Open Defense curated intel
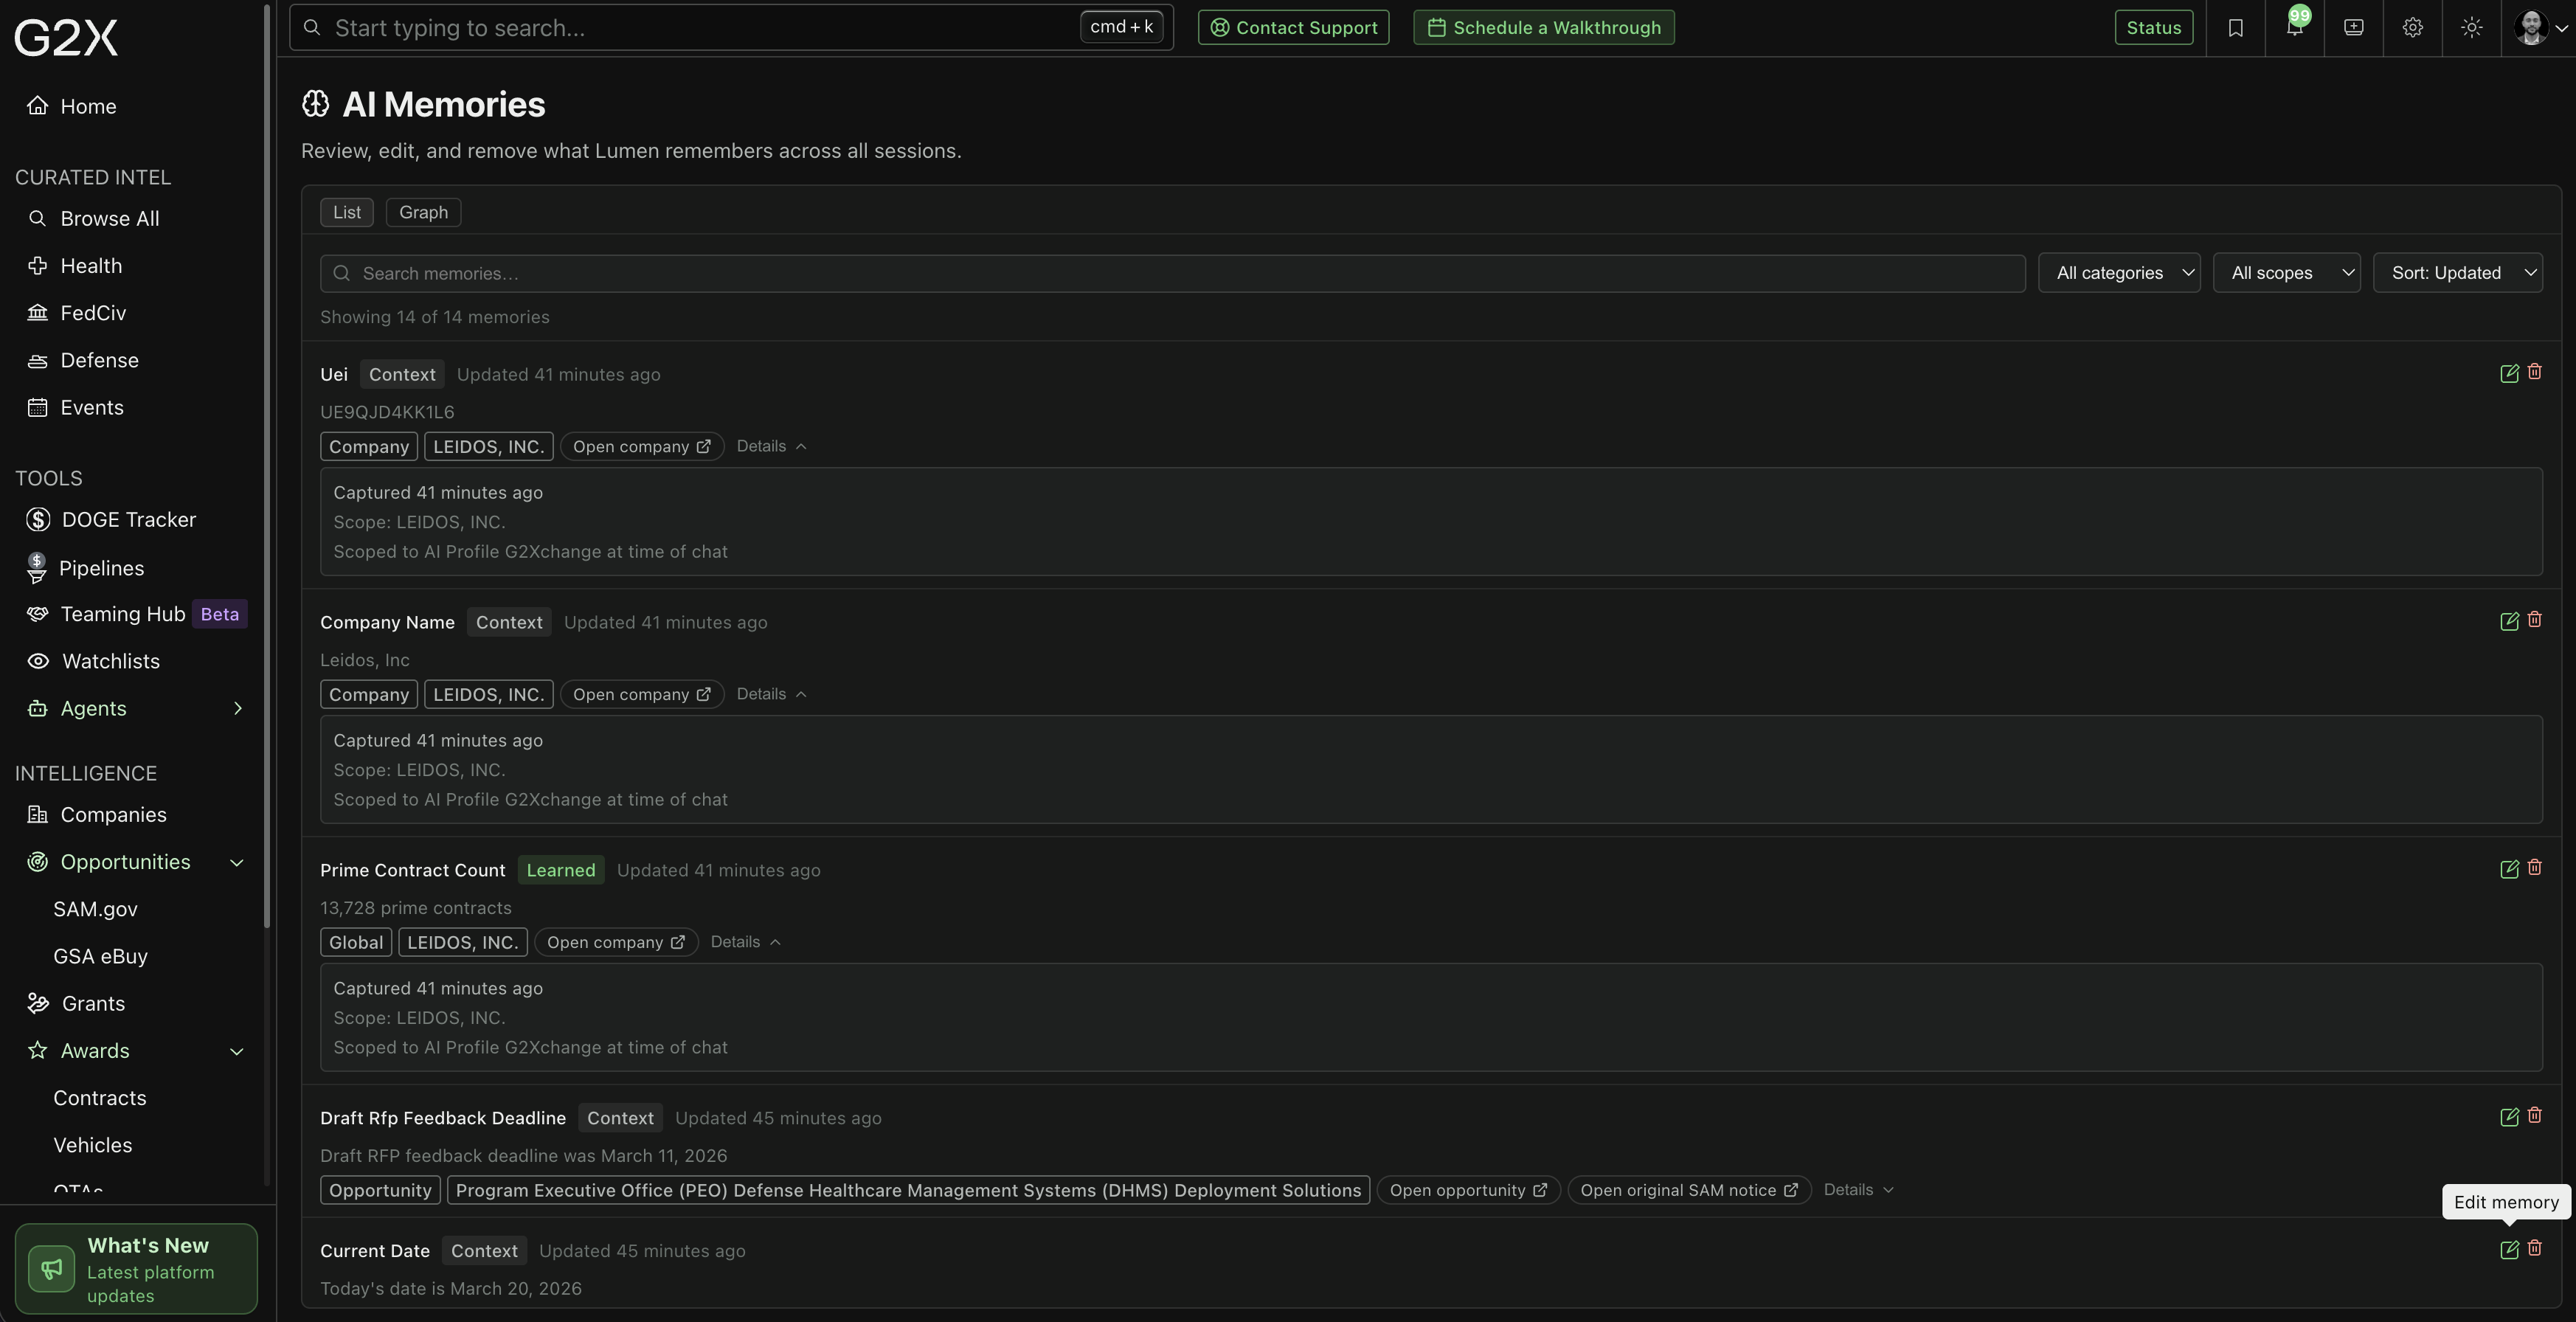 pos(83,360)
